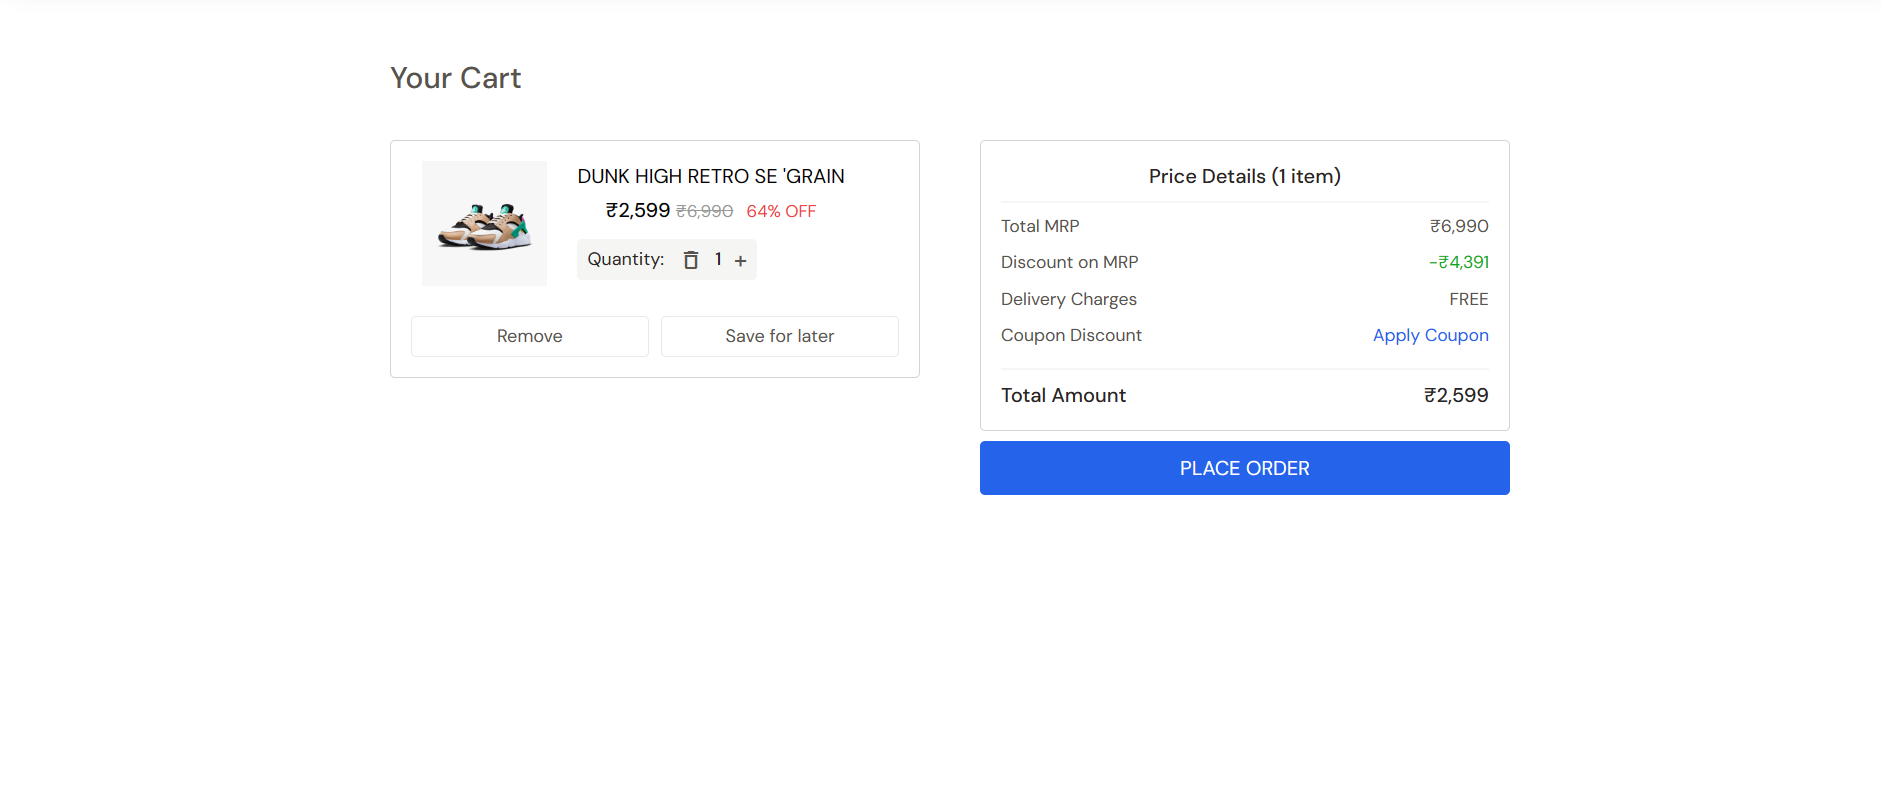Click the FREE delivery charges value

click(1469, 299)
